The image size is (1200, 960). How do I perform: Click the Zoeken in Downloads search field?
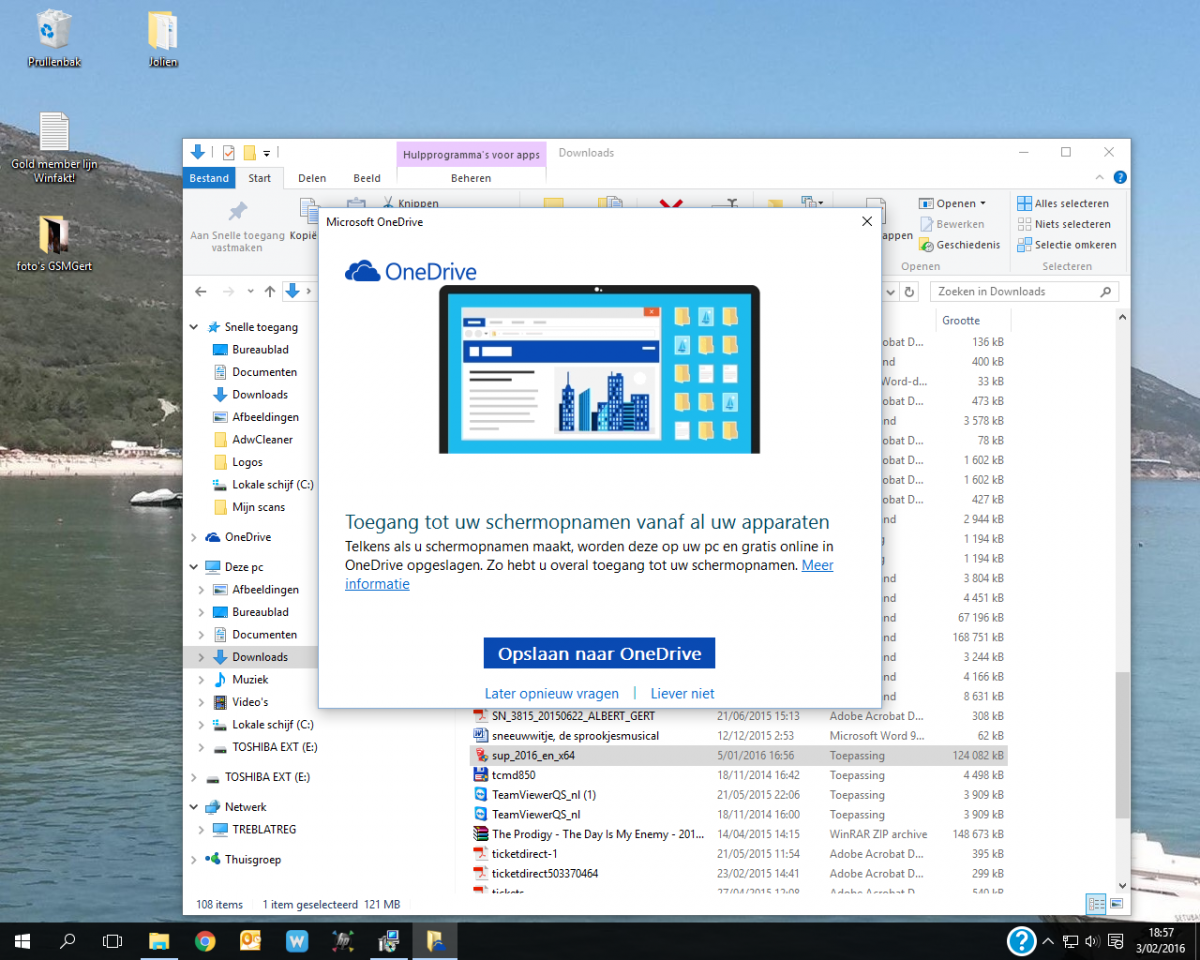(x=1024, y=291)
